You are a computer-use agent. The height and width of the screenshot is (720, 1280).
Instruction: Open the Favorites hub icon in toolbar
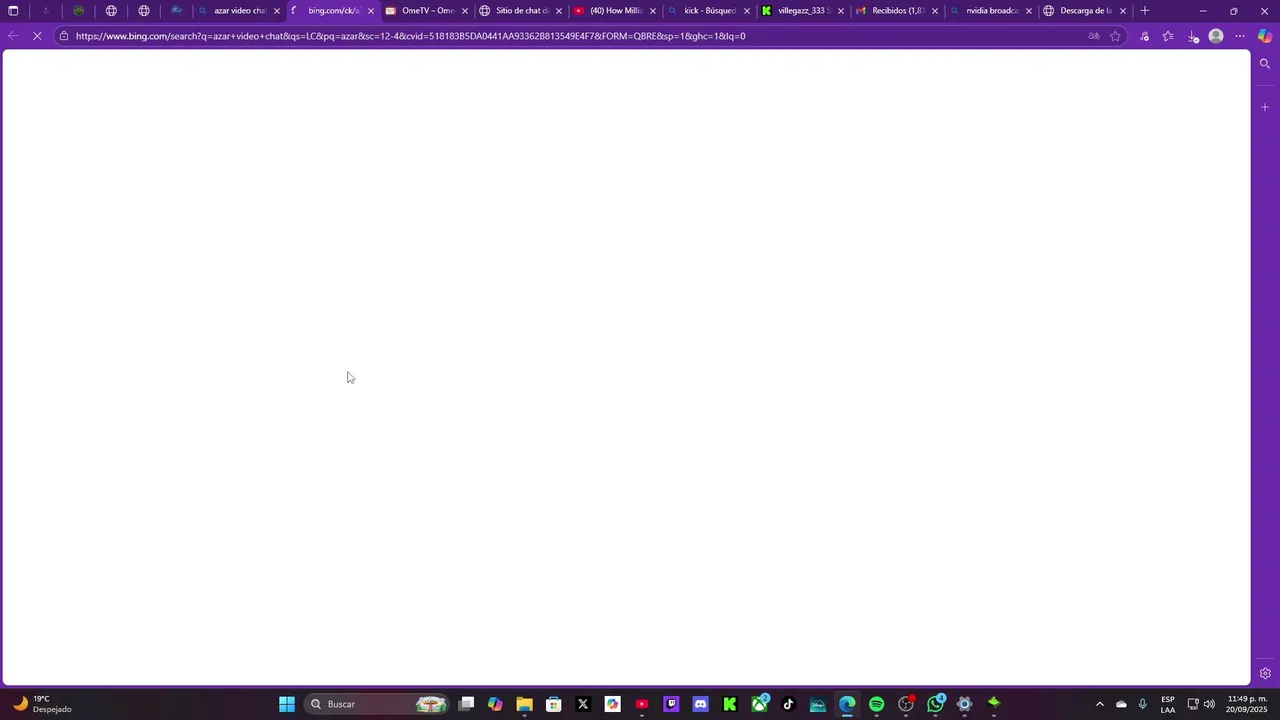(x=1168, y=36)
